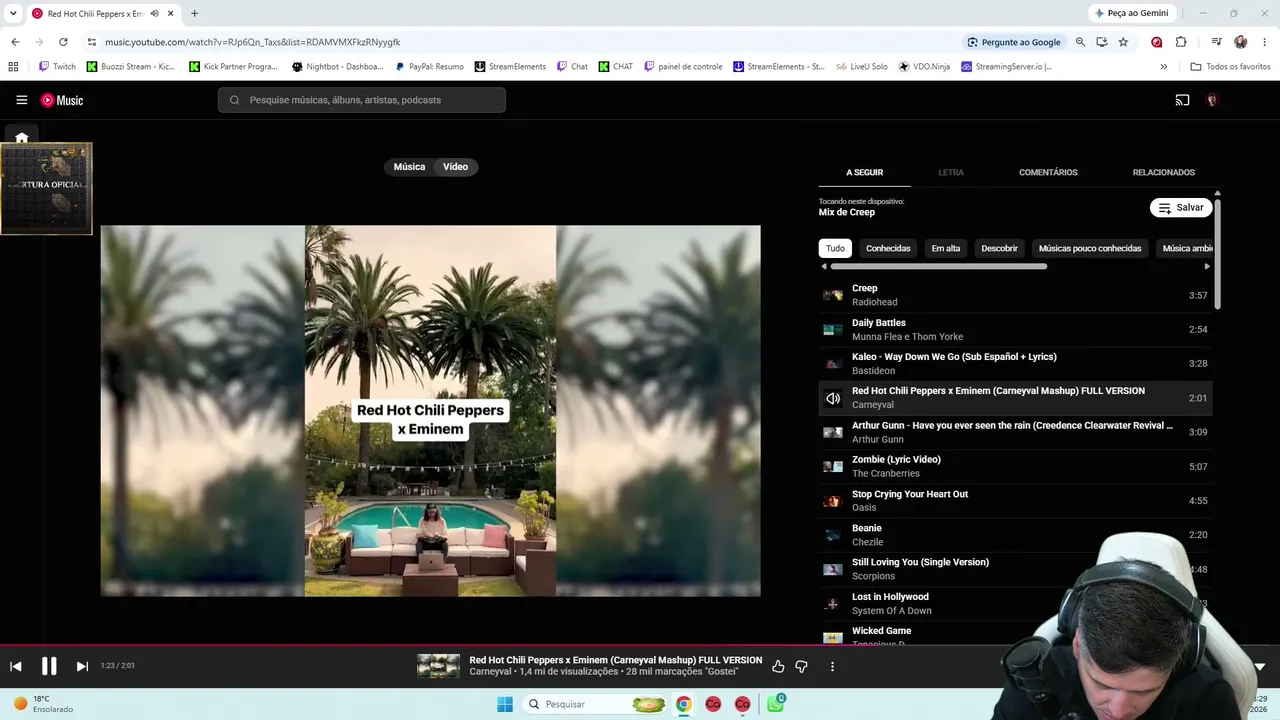Select the Músicas pouco conhecidas filter chip
The width and height of the screenshot is (1280, 720).
click(1090, 248)
